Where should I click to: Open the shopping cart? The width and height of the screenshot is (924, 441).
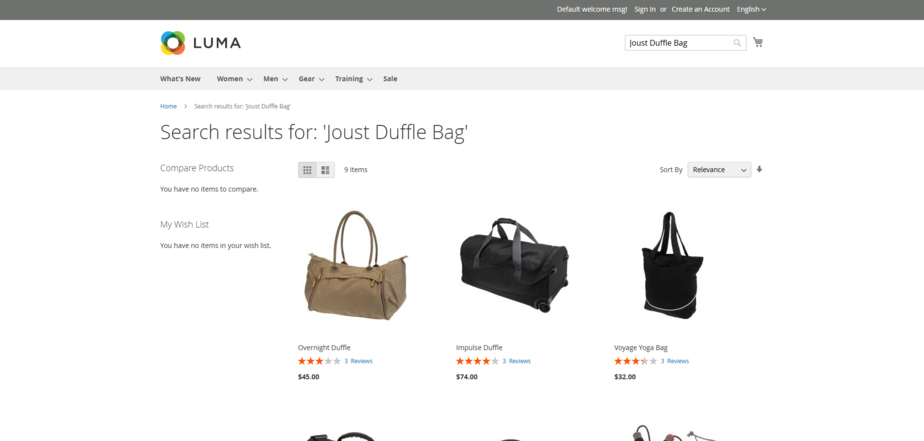(x=758, y=43)
